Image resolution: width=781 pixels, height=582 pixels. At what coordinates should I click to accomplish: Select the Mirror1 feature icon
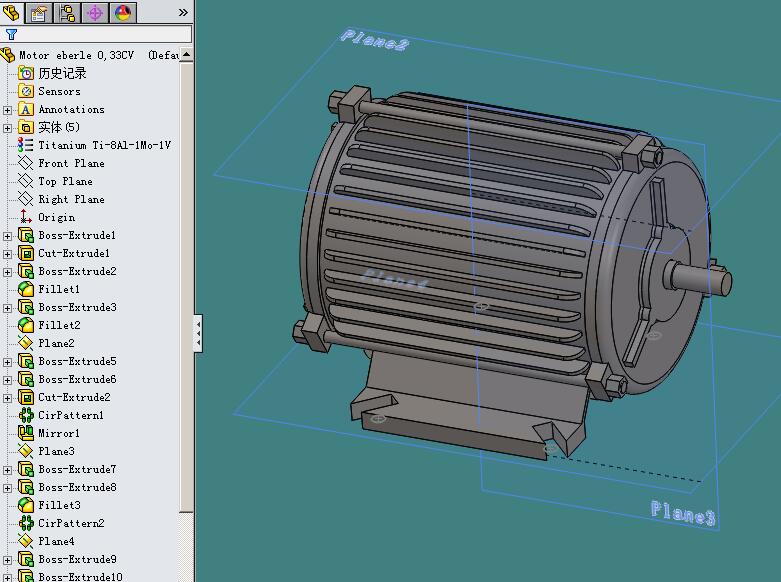click(26, 433)
